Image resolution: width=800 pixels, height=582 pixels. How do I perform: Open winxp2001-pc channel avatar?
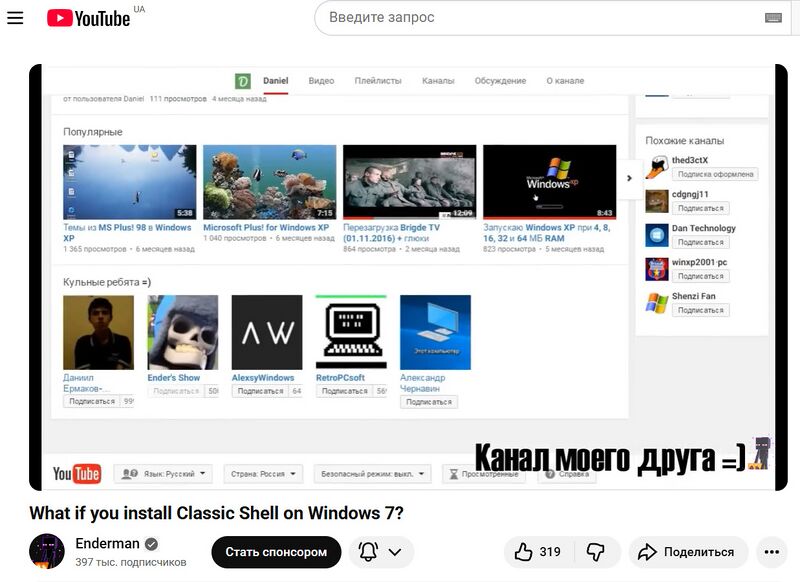(657, 269)
